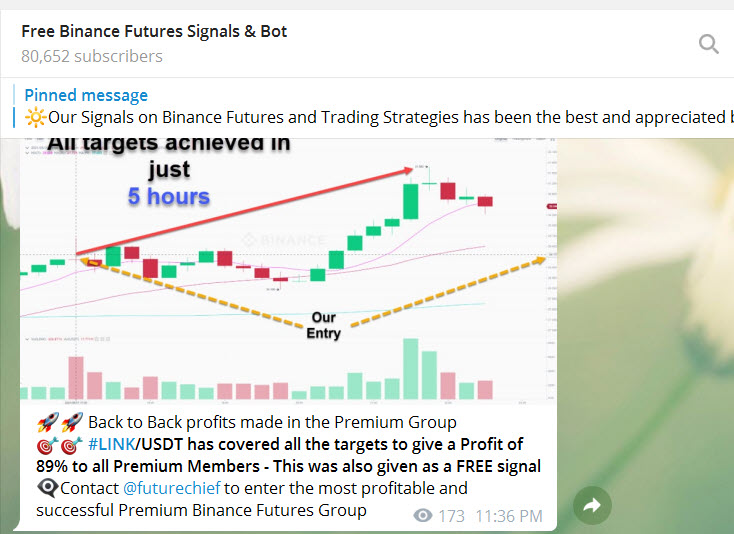The image size is (734, 534).
Task: Open the channel title Free Binance Futures Signals
Action: tap(154, 31)
